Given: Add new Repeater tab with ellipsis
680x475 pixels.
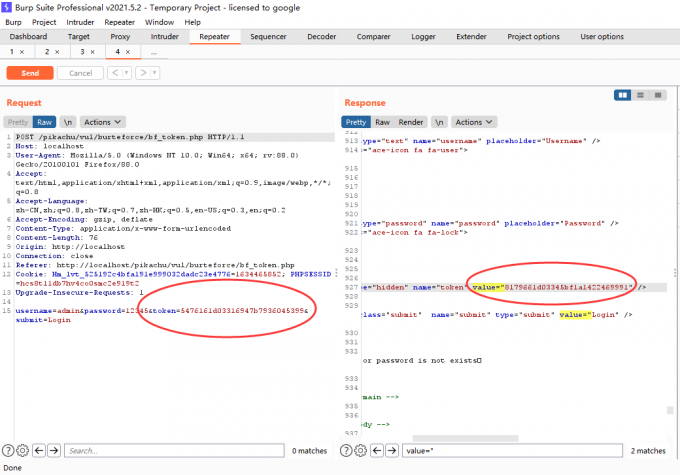Looking at the screenshot, I should tap(154, 52).
